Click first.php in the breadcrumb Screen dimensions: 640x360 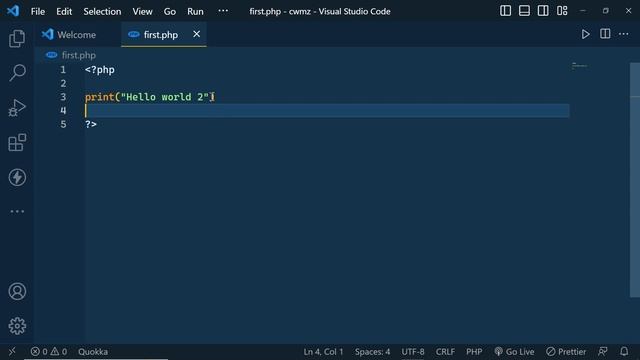click(79, 55)
